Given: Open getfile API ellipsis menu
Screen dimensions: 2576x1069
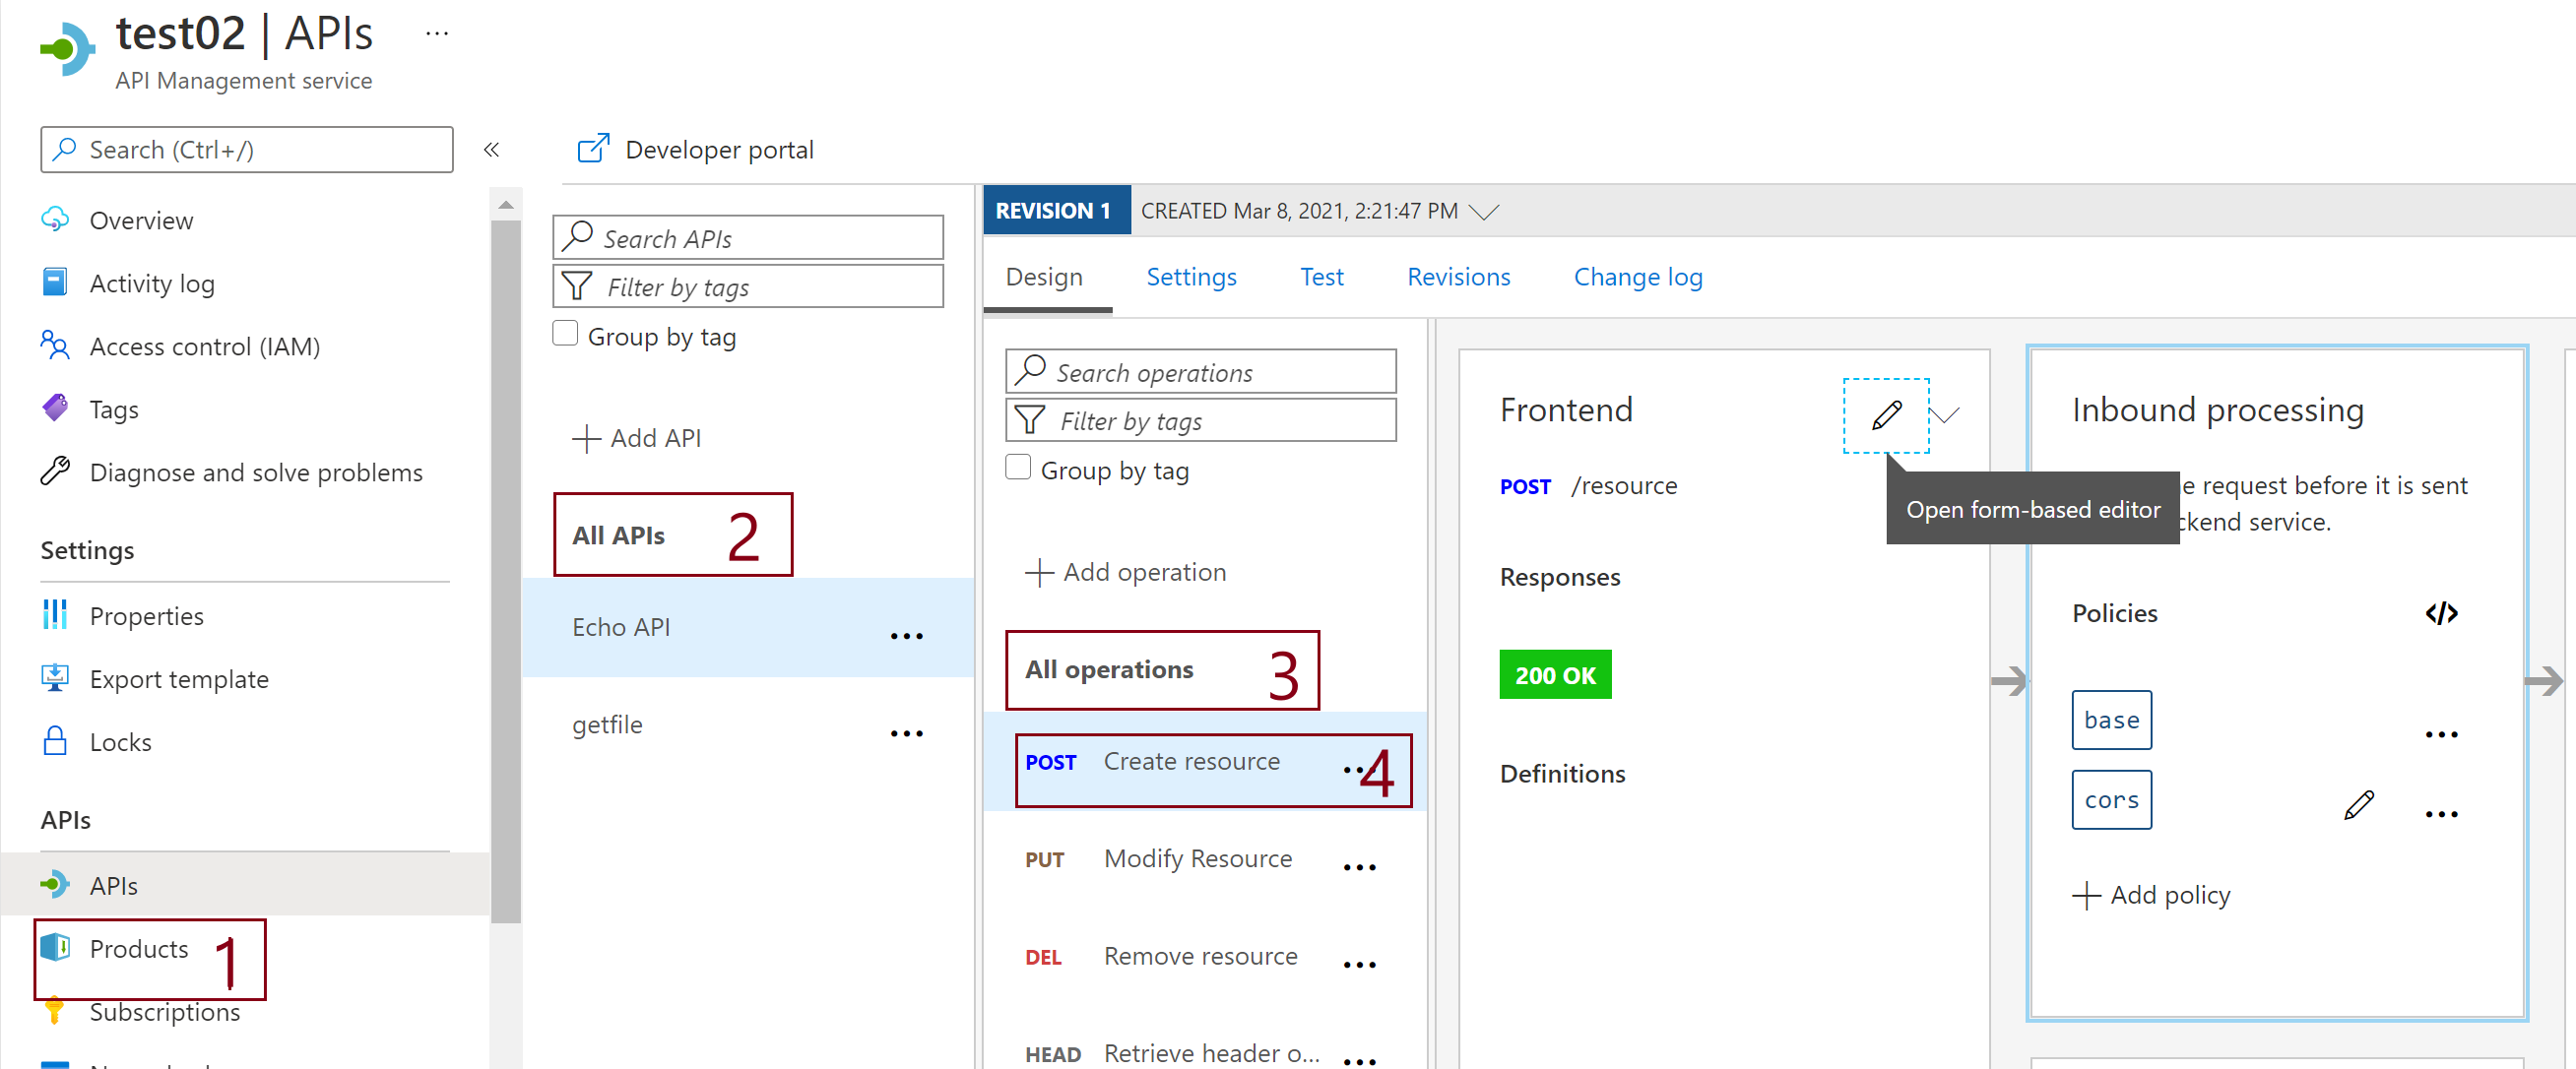Looking at the screenshot, I should (x=906, y=734).
